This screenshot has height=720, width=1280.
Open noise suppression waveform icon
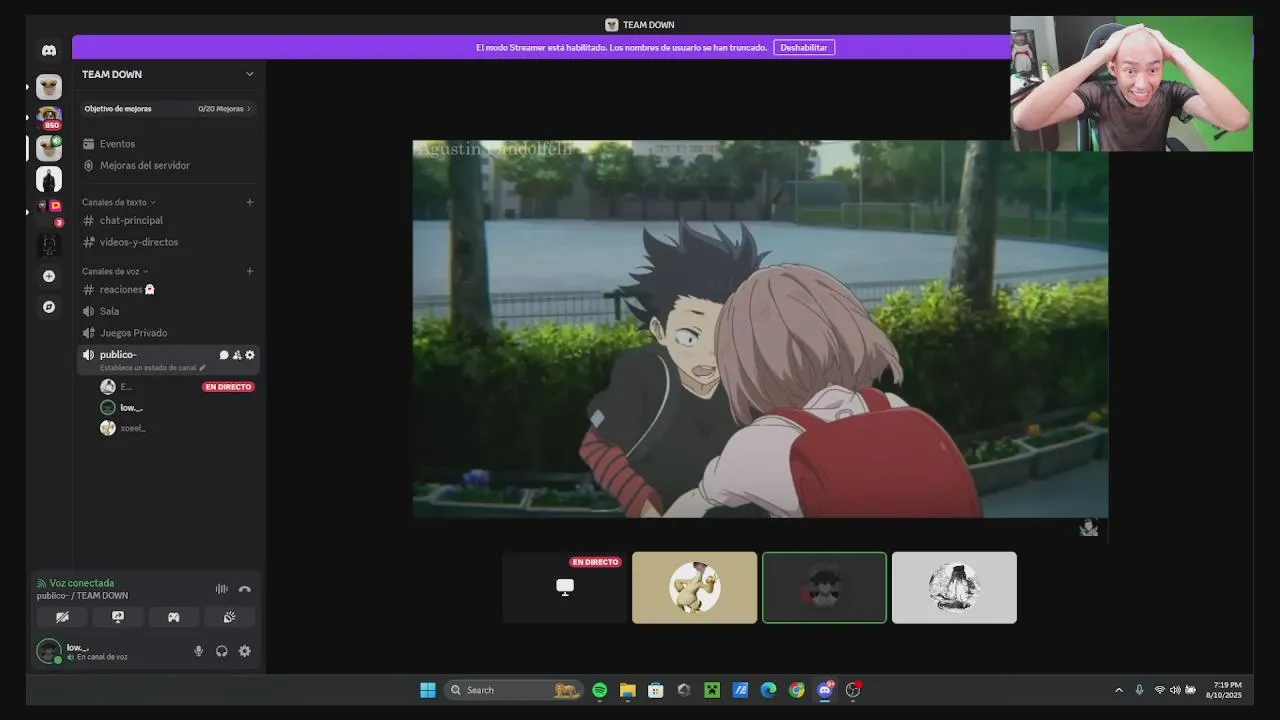tap(222, 589)
